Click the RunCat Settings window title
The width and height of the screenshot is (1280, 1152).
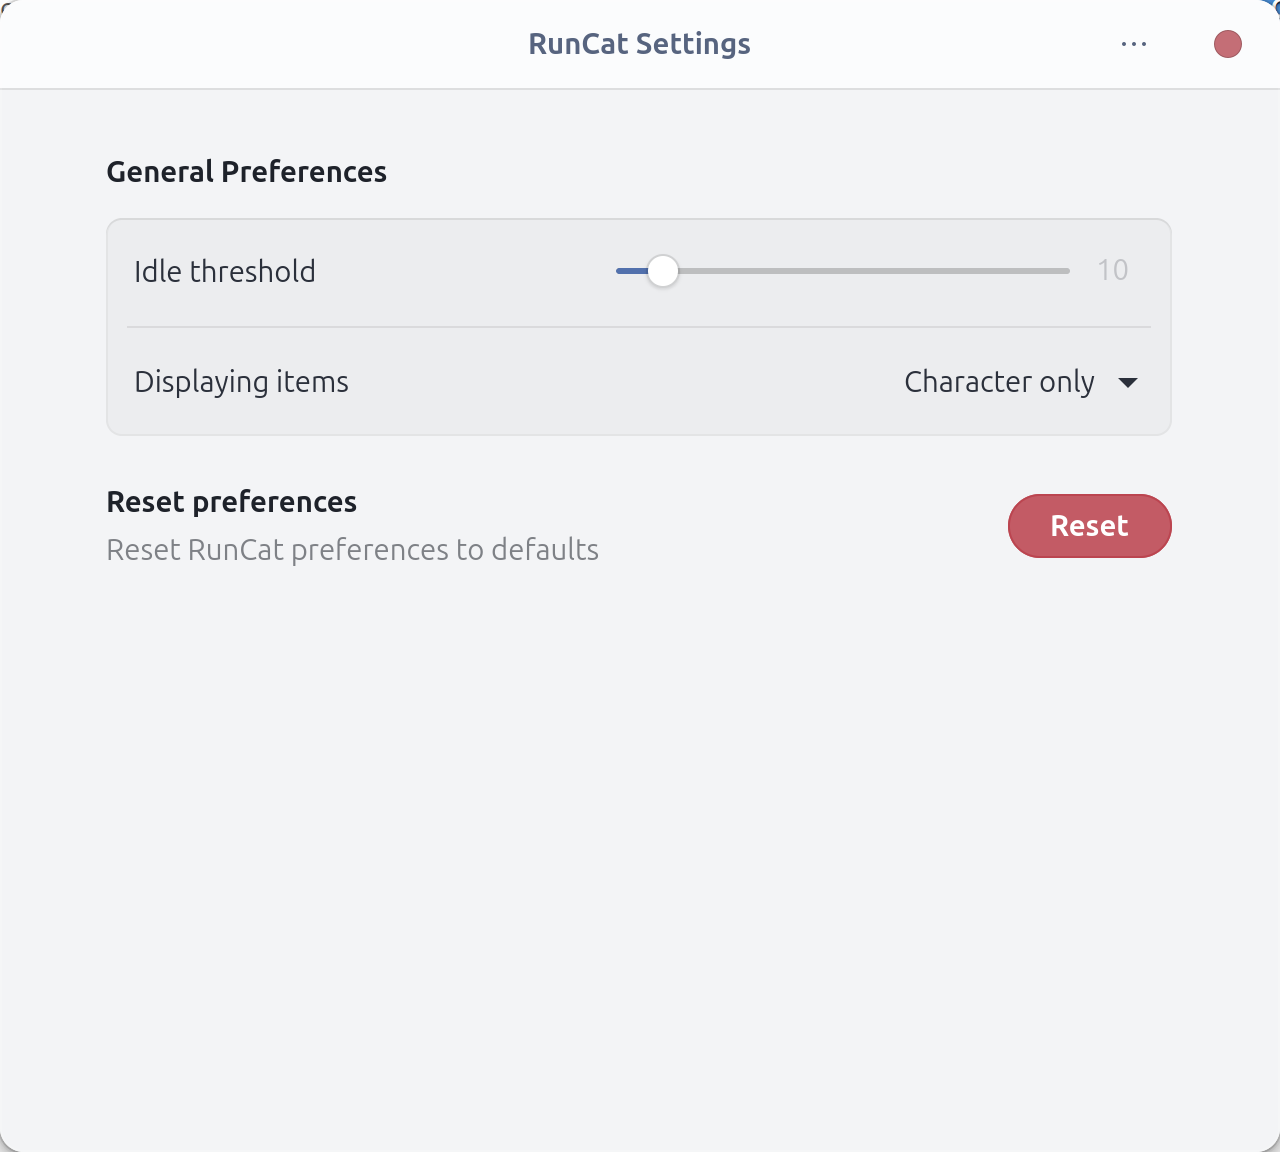pyautogui.click(x=639, y=44)
